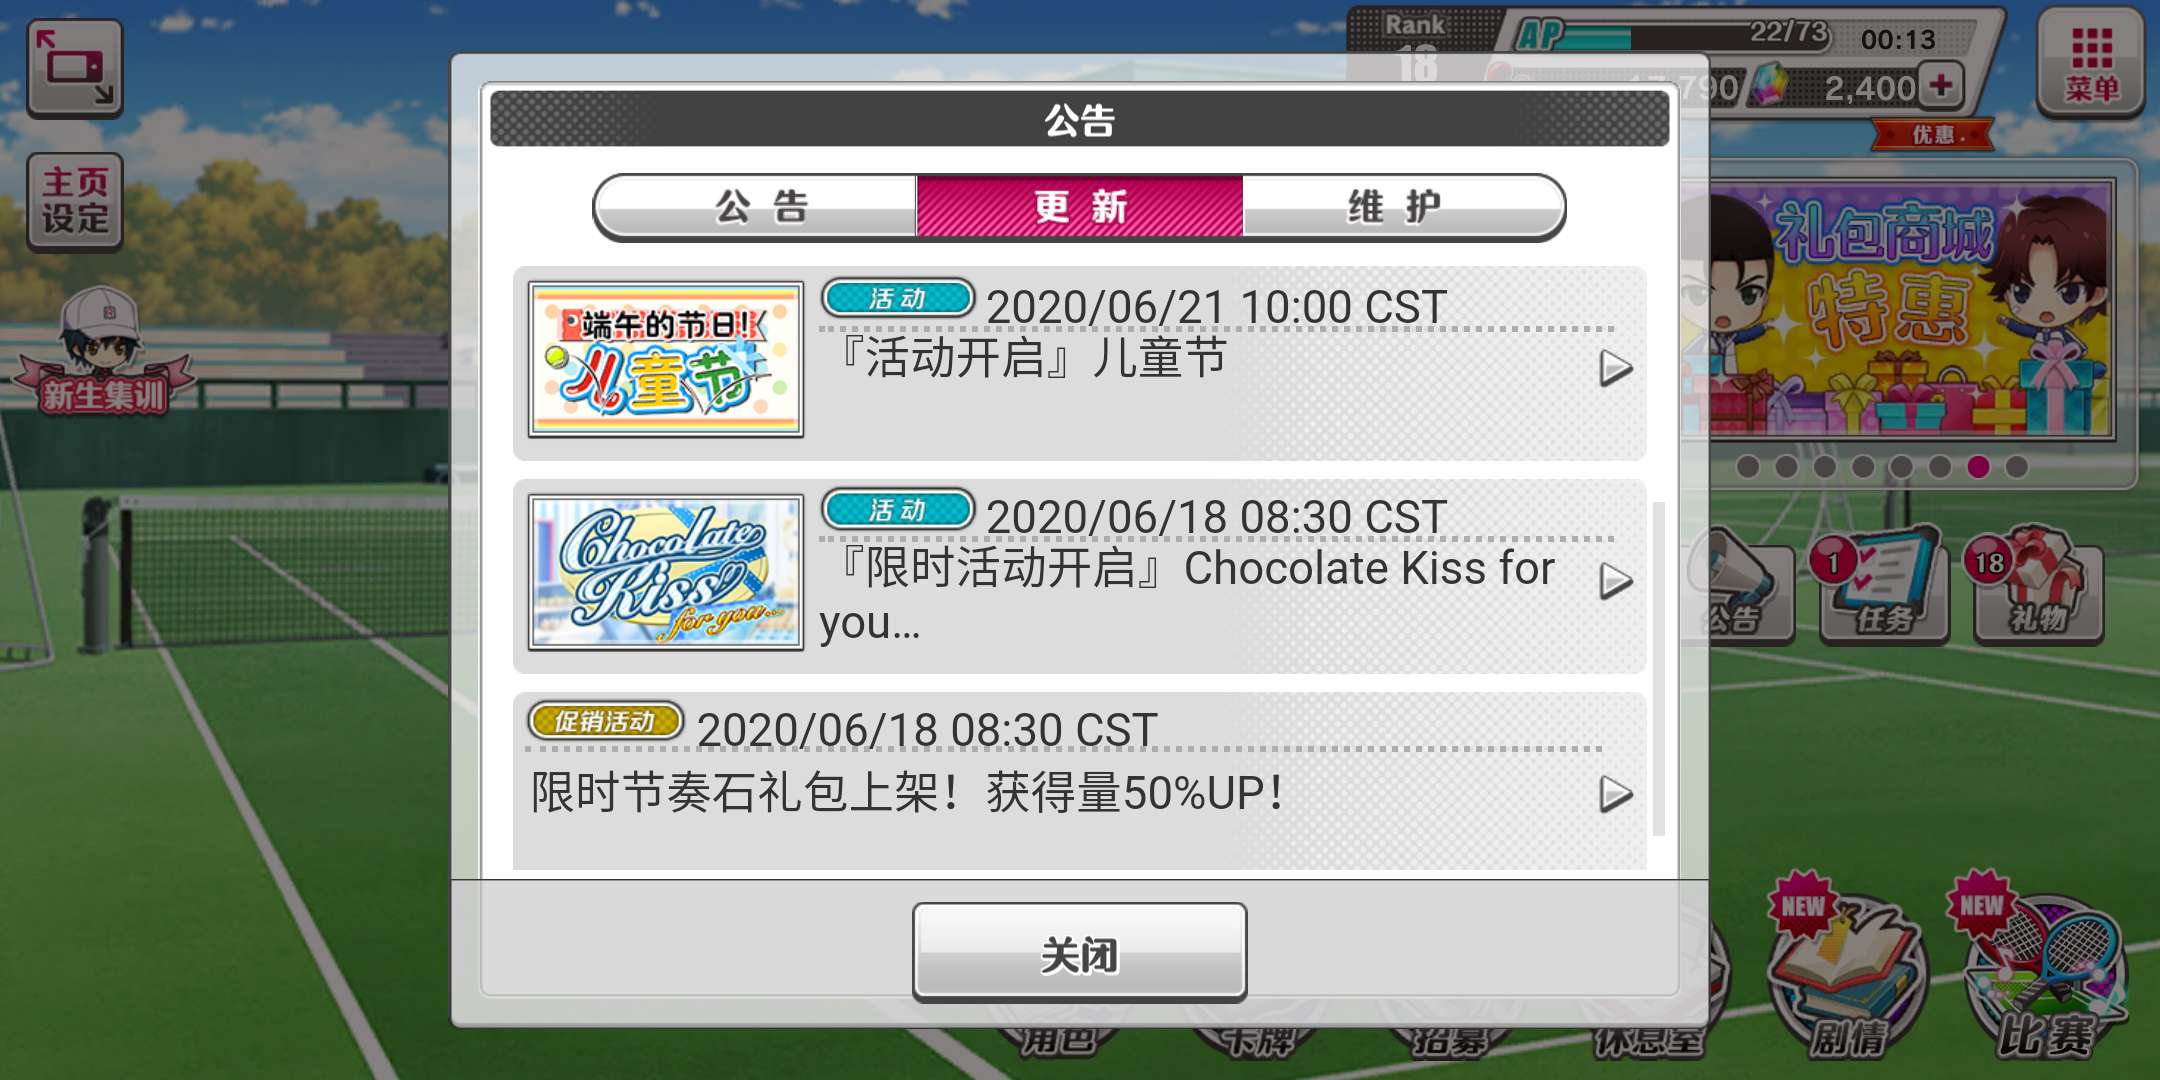Open the Chocolate Kiss event thumbnail
The image size is (2160, 1080).
666,573
